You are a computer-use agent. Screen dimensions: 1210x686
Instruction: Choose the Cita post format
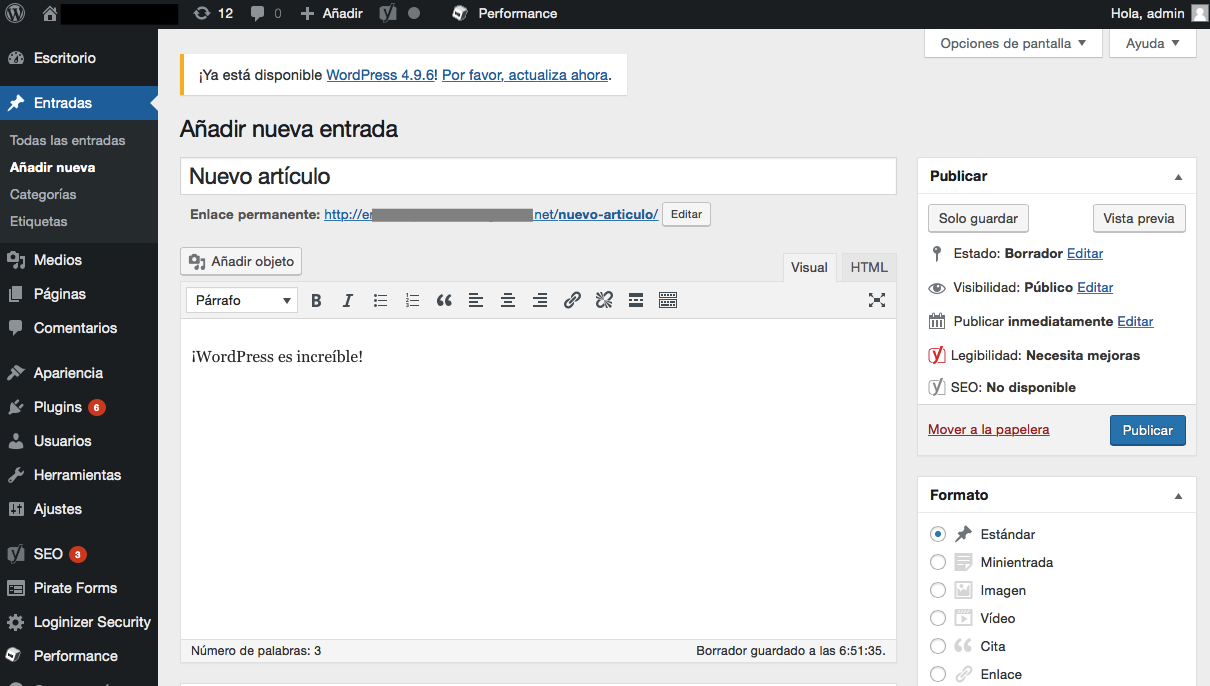(x=938, y=646)
